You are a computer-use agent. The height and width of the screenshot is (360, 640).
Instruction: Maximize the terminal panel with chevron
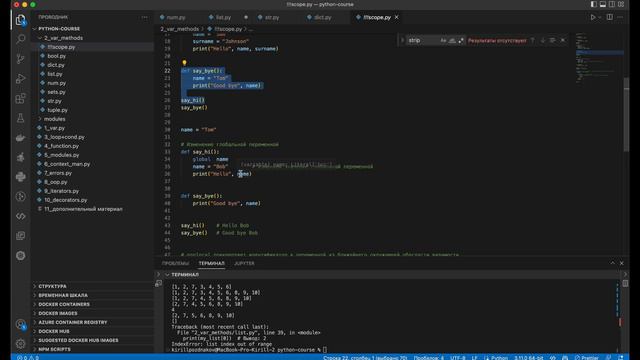pyautogui.click(x=612, y=263)
